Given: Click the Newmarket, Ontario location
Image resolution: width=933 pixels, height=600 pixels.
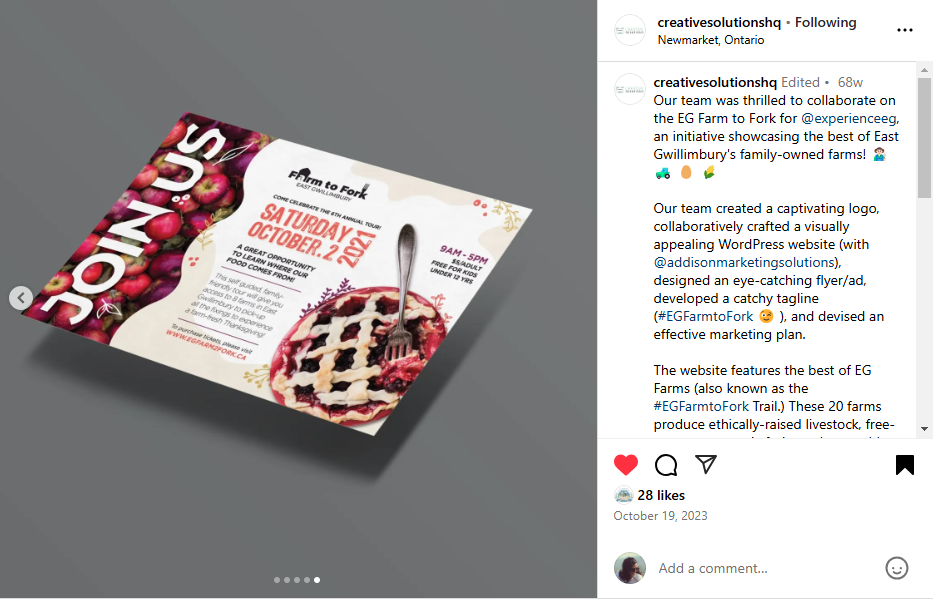Looking at the screenshot, I should tap(710, 40).
